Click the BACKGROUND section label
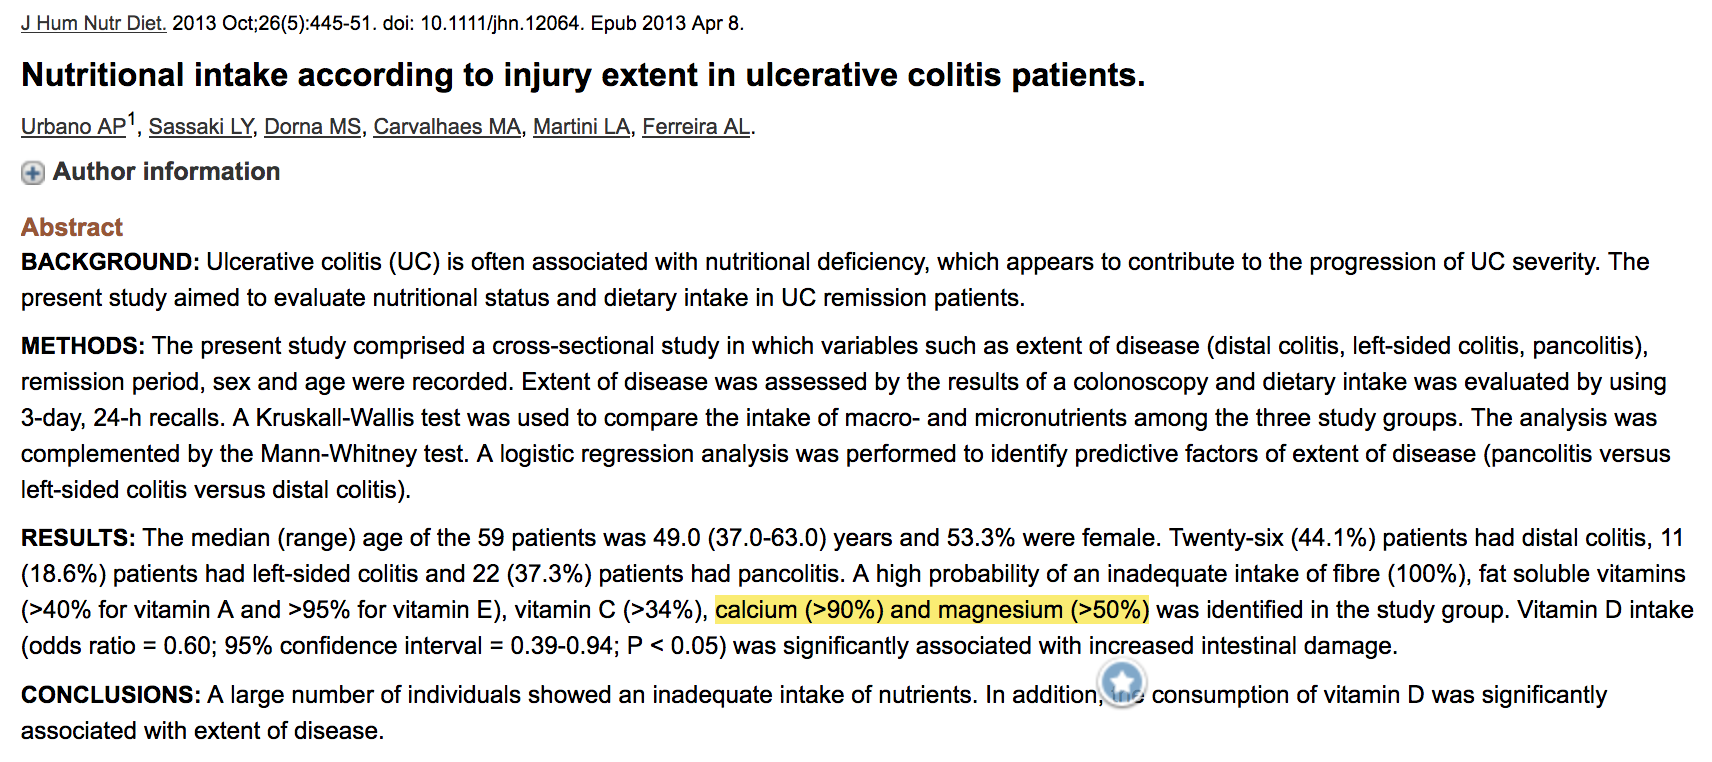 tap(110, 262)
